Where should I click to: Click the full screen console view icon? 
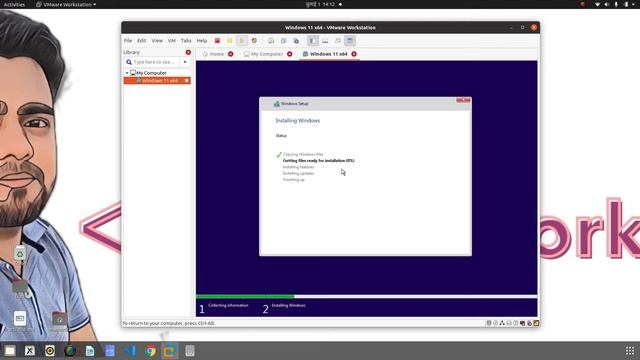pyautogui.click(x=350, y=41)
